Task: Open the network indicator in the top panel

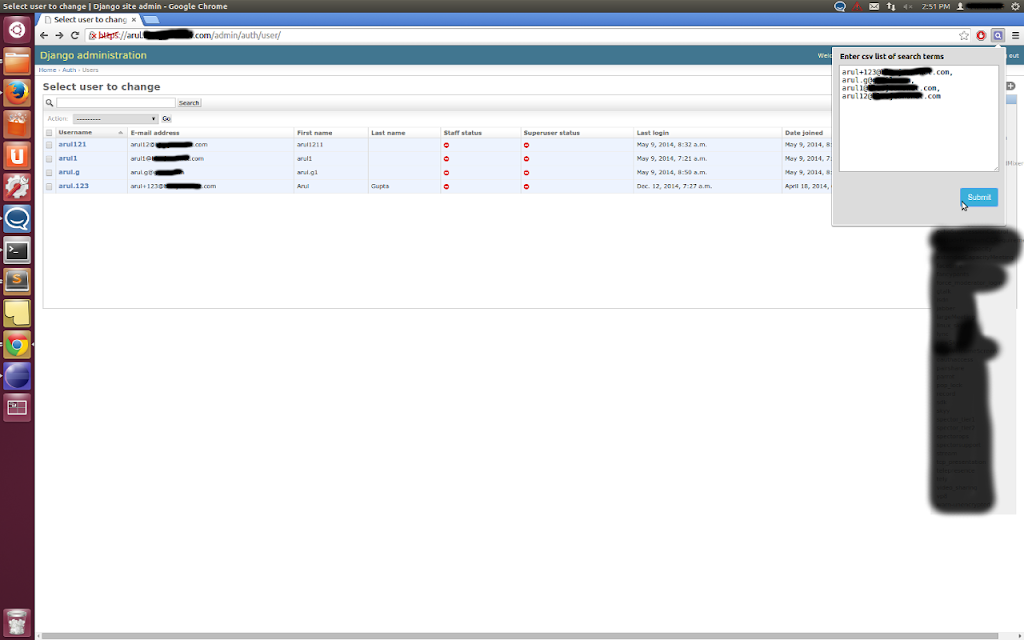Action: coord(891,7)
